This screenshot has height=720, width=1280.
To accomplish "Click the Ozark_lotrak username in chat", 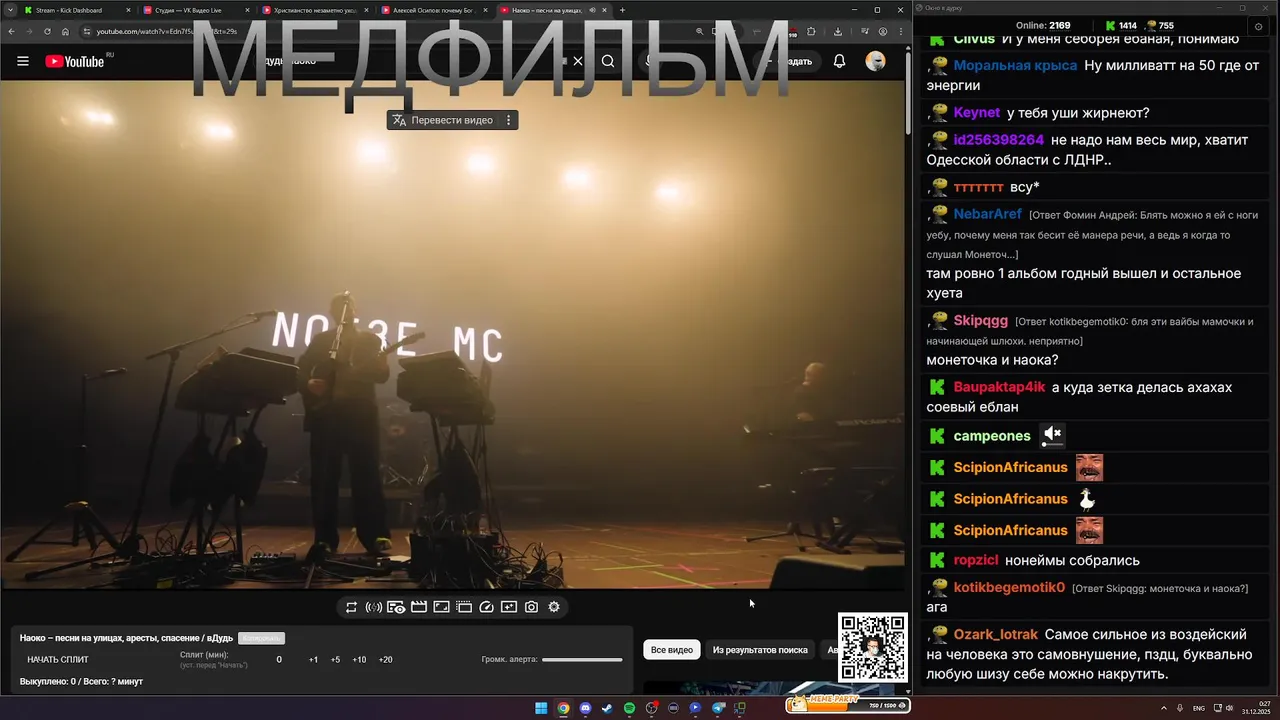I will pyautogui.click(x=996, y=635).
